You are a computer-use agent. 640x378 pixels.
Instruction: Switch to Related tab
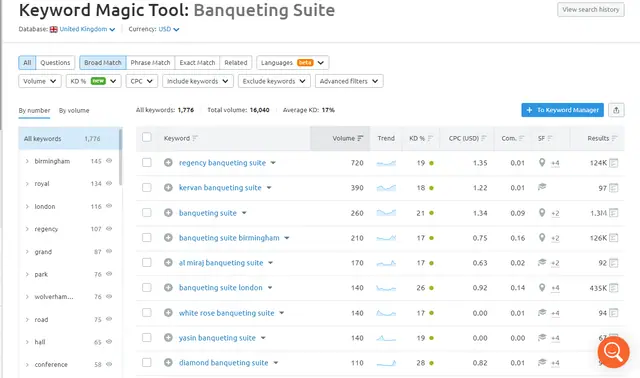(236, 62)
